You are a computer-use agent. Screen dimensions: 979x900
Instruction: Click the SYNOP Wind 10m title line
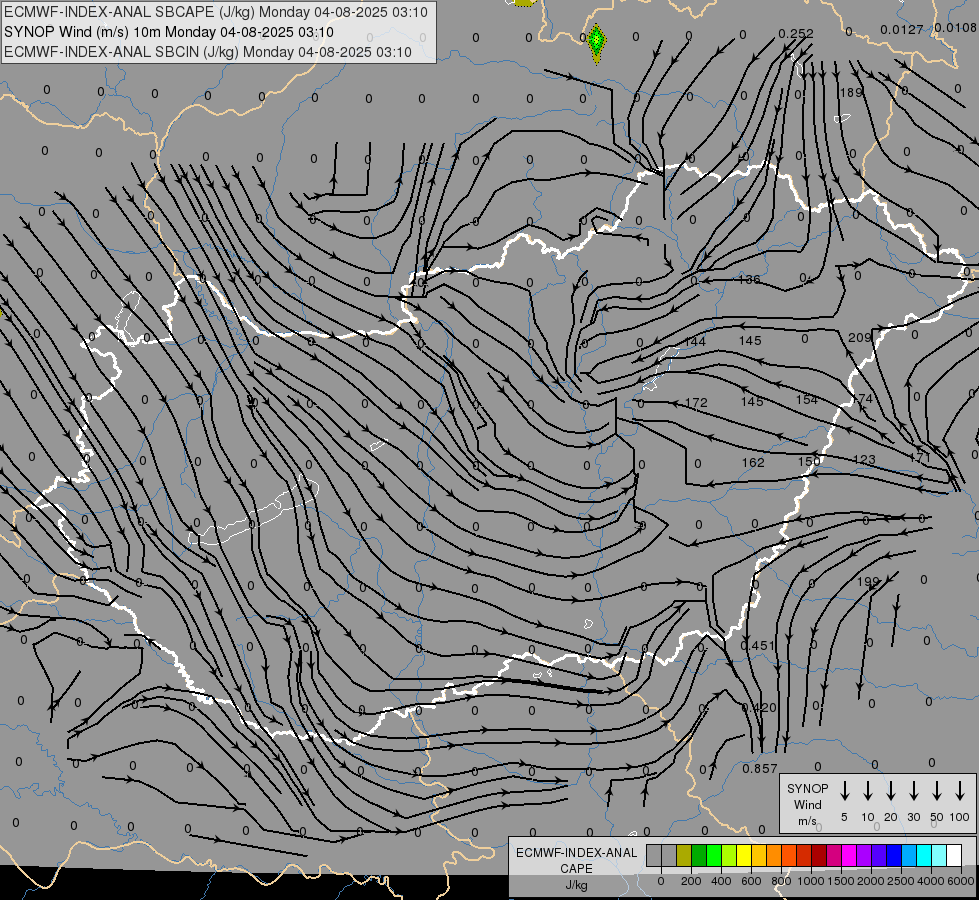click(169, 32)
